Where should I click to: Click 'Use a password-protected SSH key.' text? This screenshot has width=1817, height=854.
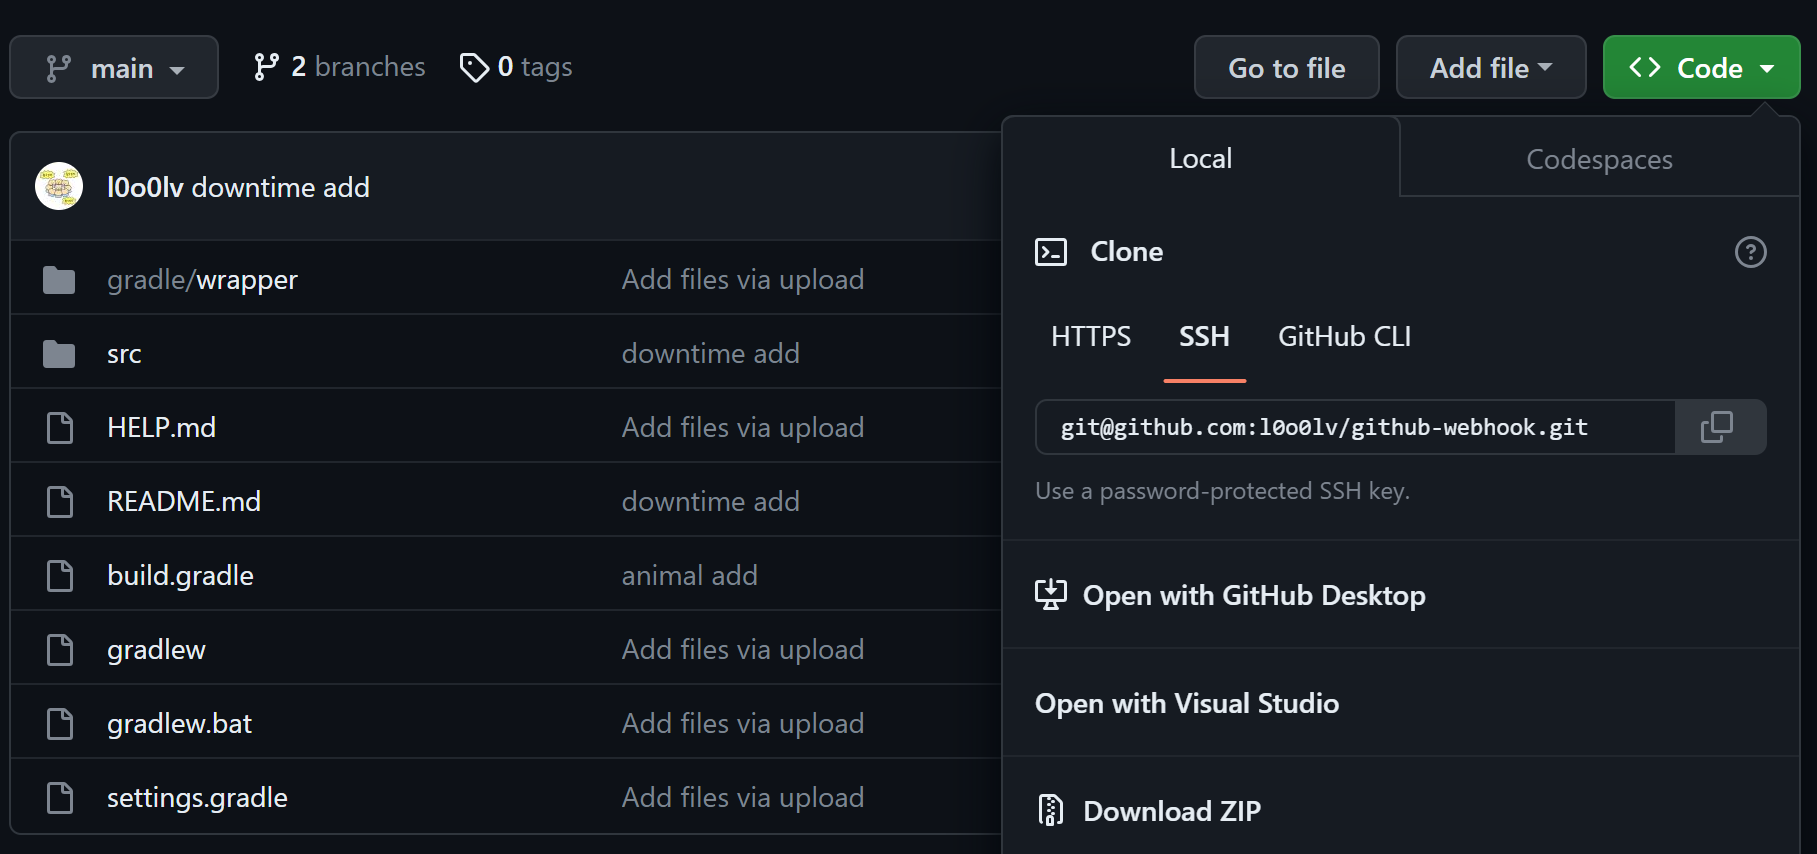[1222, 491]
